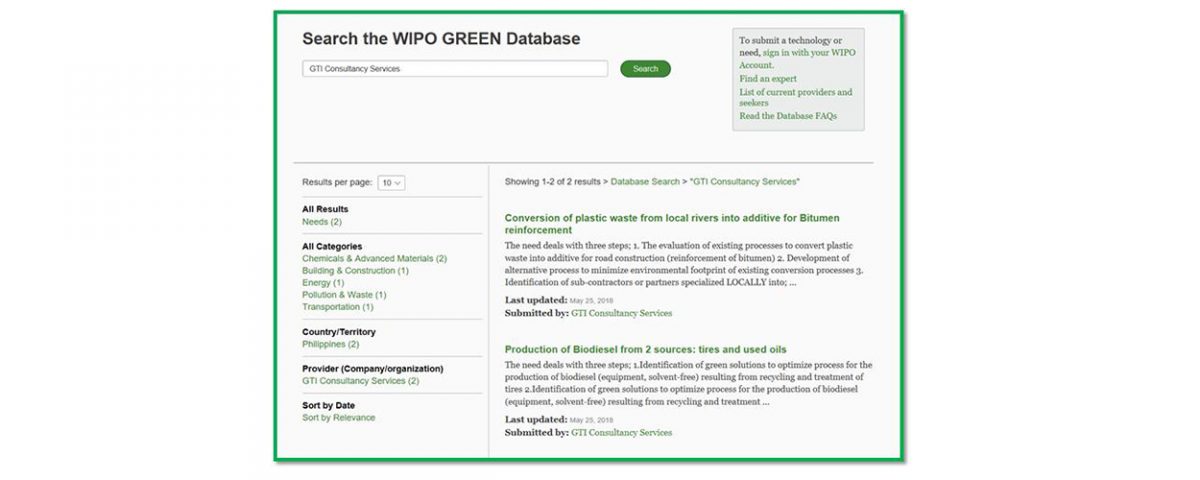
Task: Select GTI Consultancy Services provider filter
Action: (360, 381)
